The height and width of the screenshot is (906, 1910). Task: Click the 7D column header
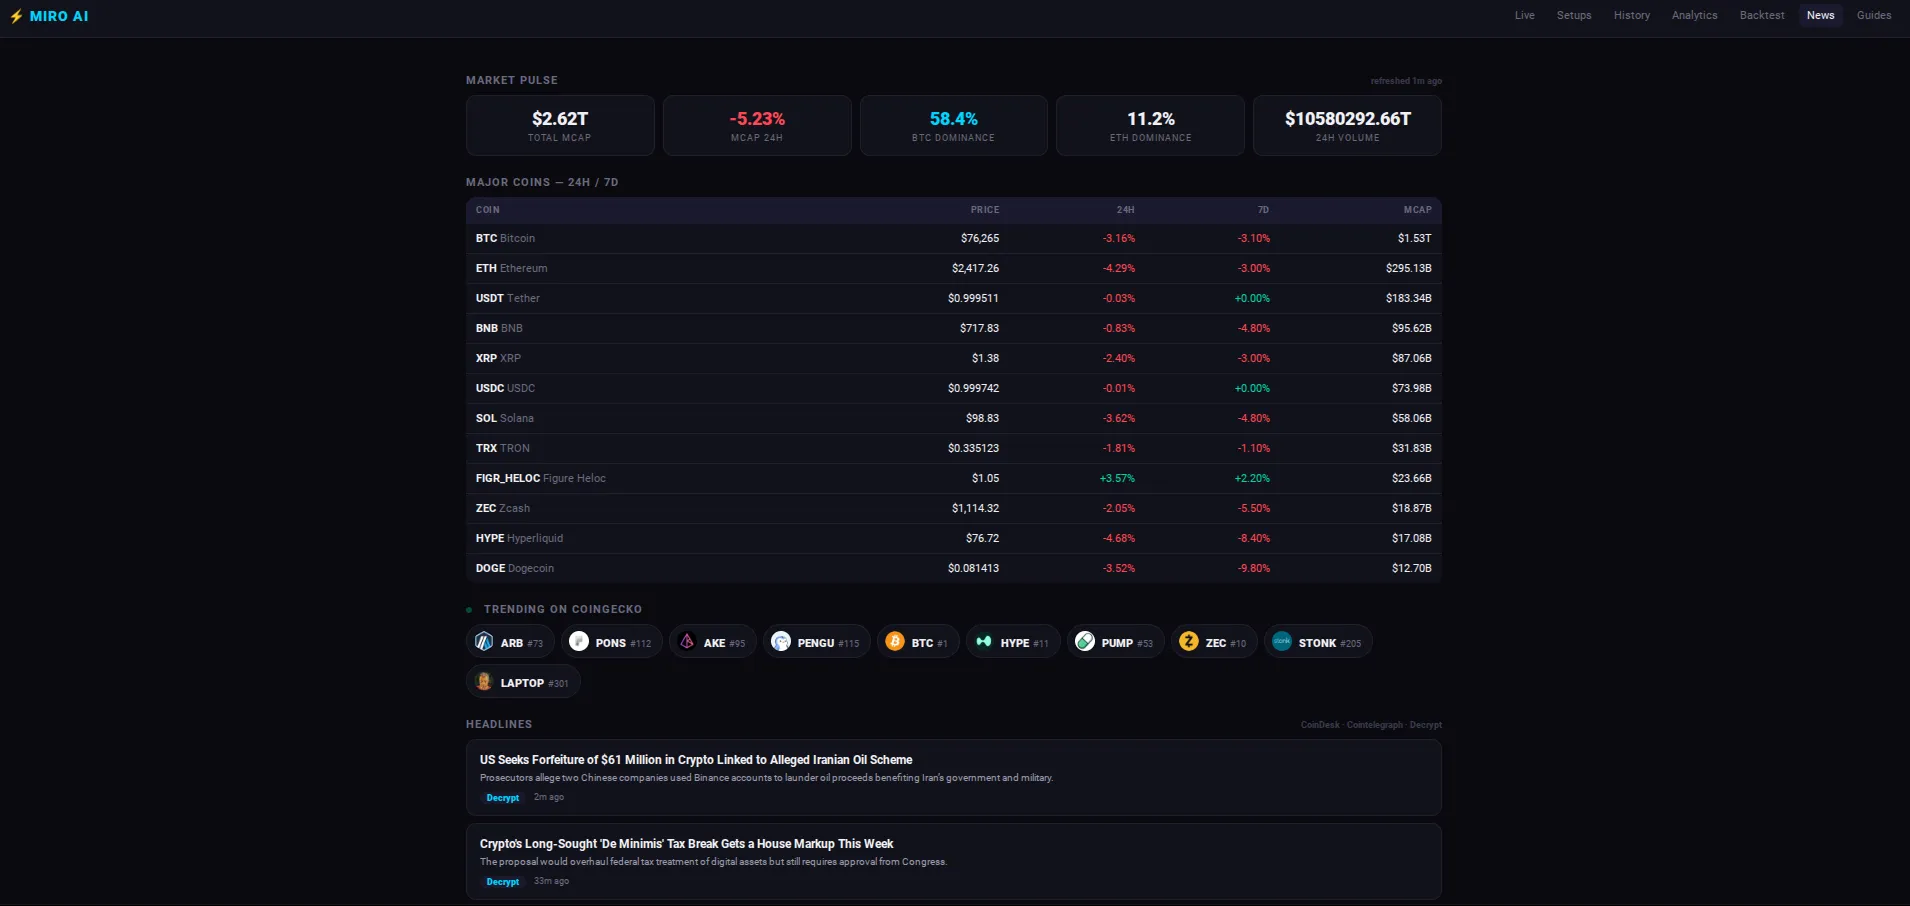[x=1263, y=210]
